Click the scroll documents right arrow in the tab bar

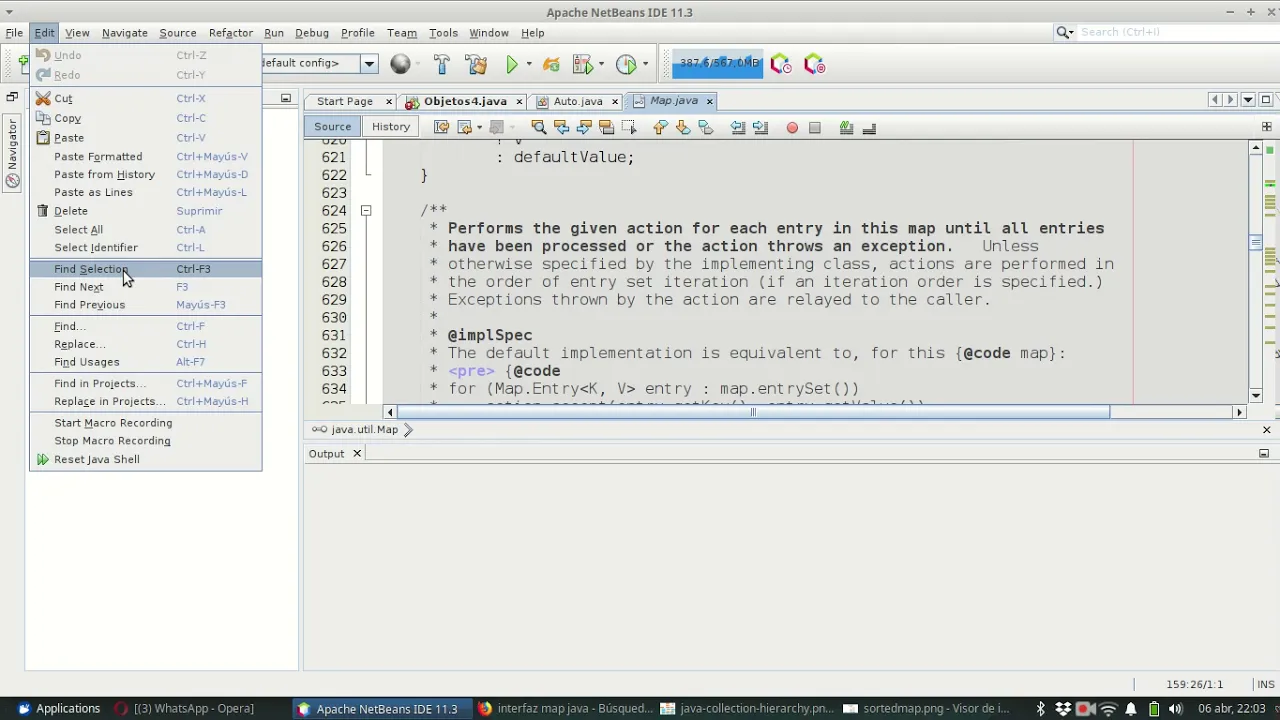(x=1231, y=100)
